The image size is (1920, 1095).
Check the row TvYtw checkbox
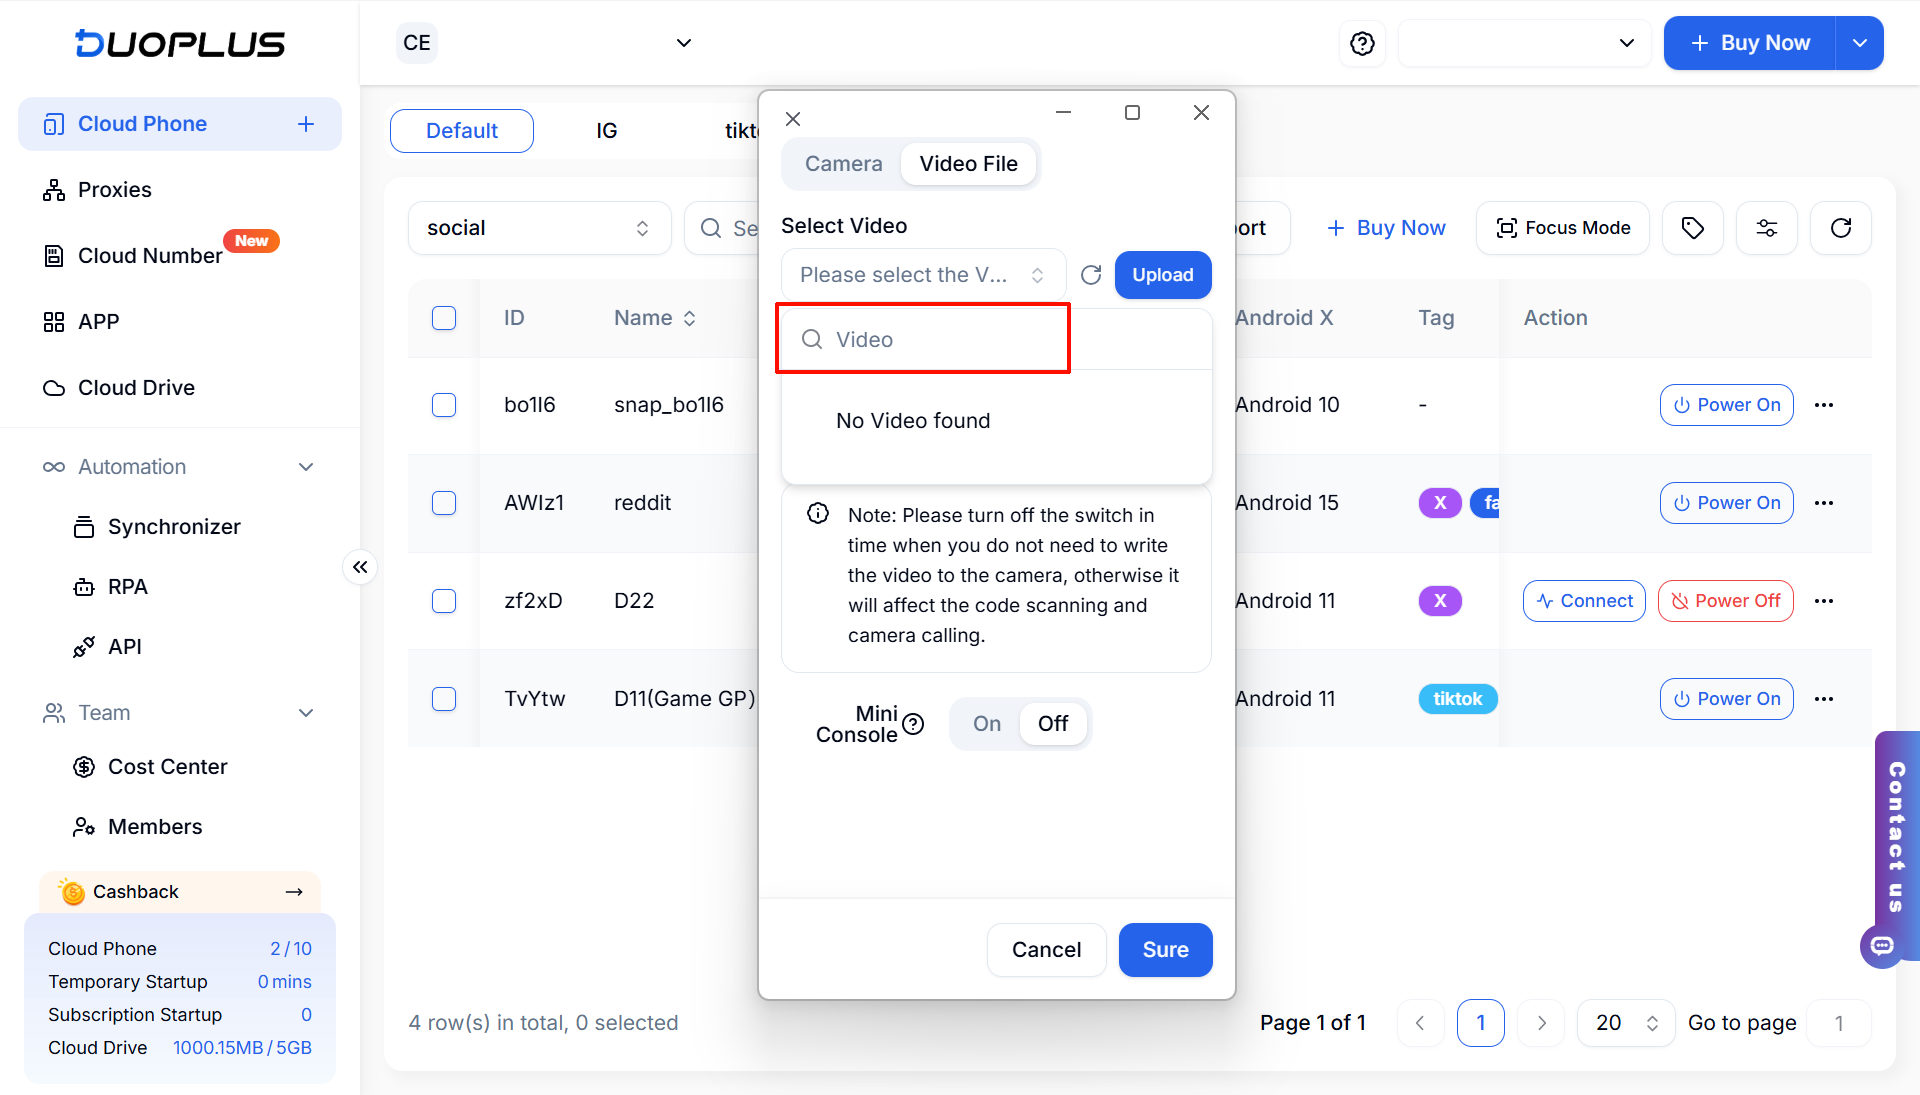point(444,699)
